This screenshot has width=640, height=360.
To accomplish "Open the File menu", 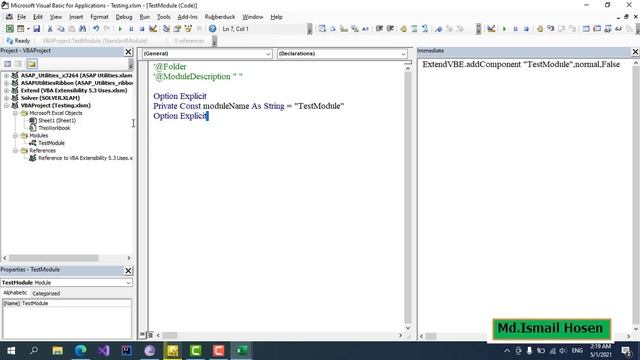I will 21,17.
